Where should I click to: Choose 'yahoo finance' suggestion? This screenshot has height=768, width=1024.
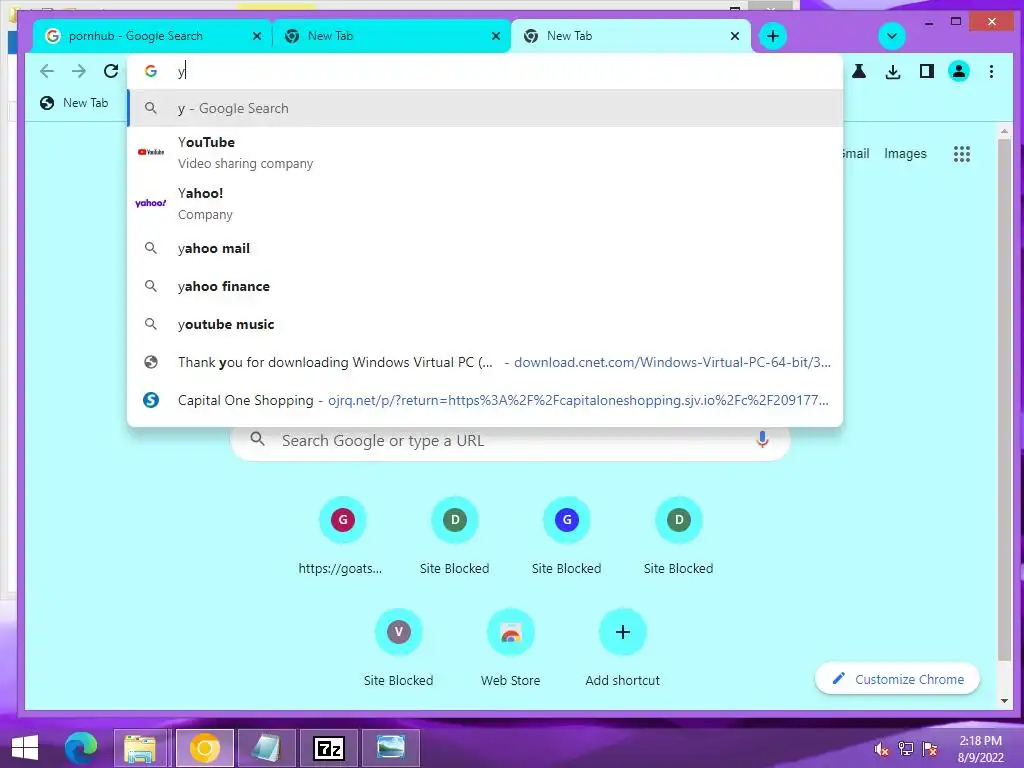pyautogui.click(x=485, y=286)
